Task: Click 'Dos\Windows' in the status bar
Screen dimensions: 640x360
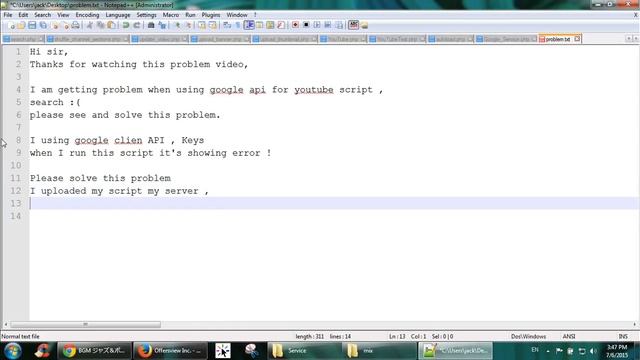Action: pyautogui.click(x=528, y=337)
